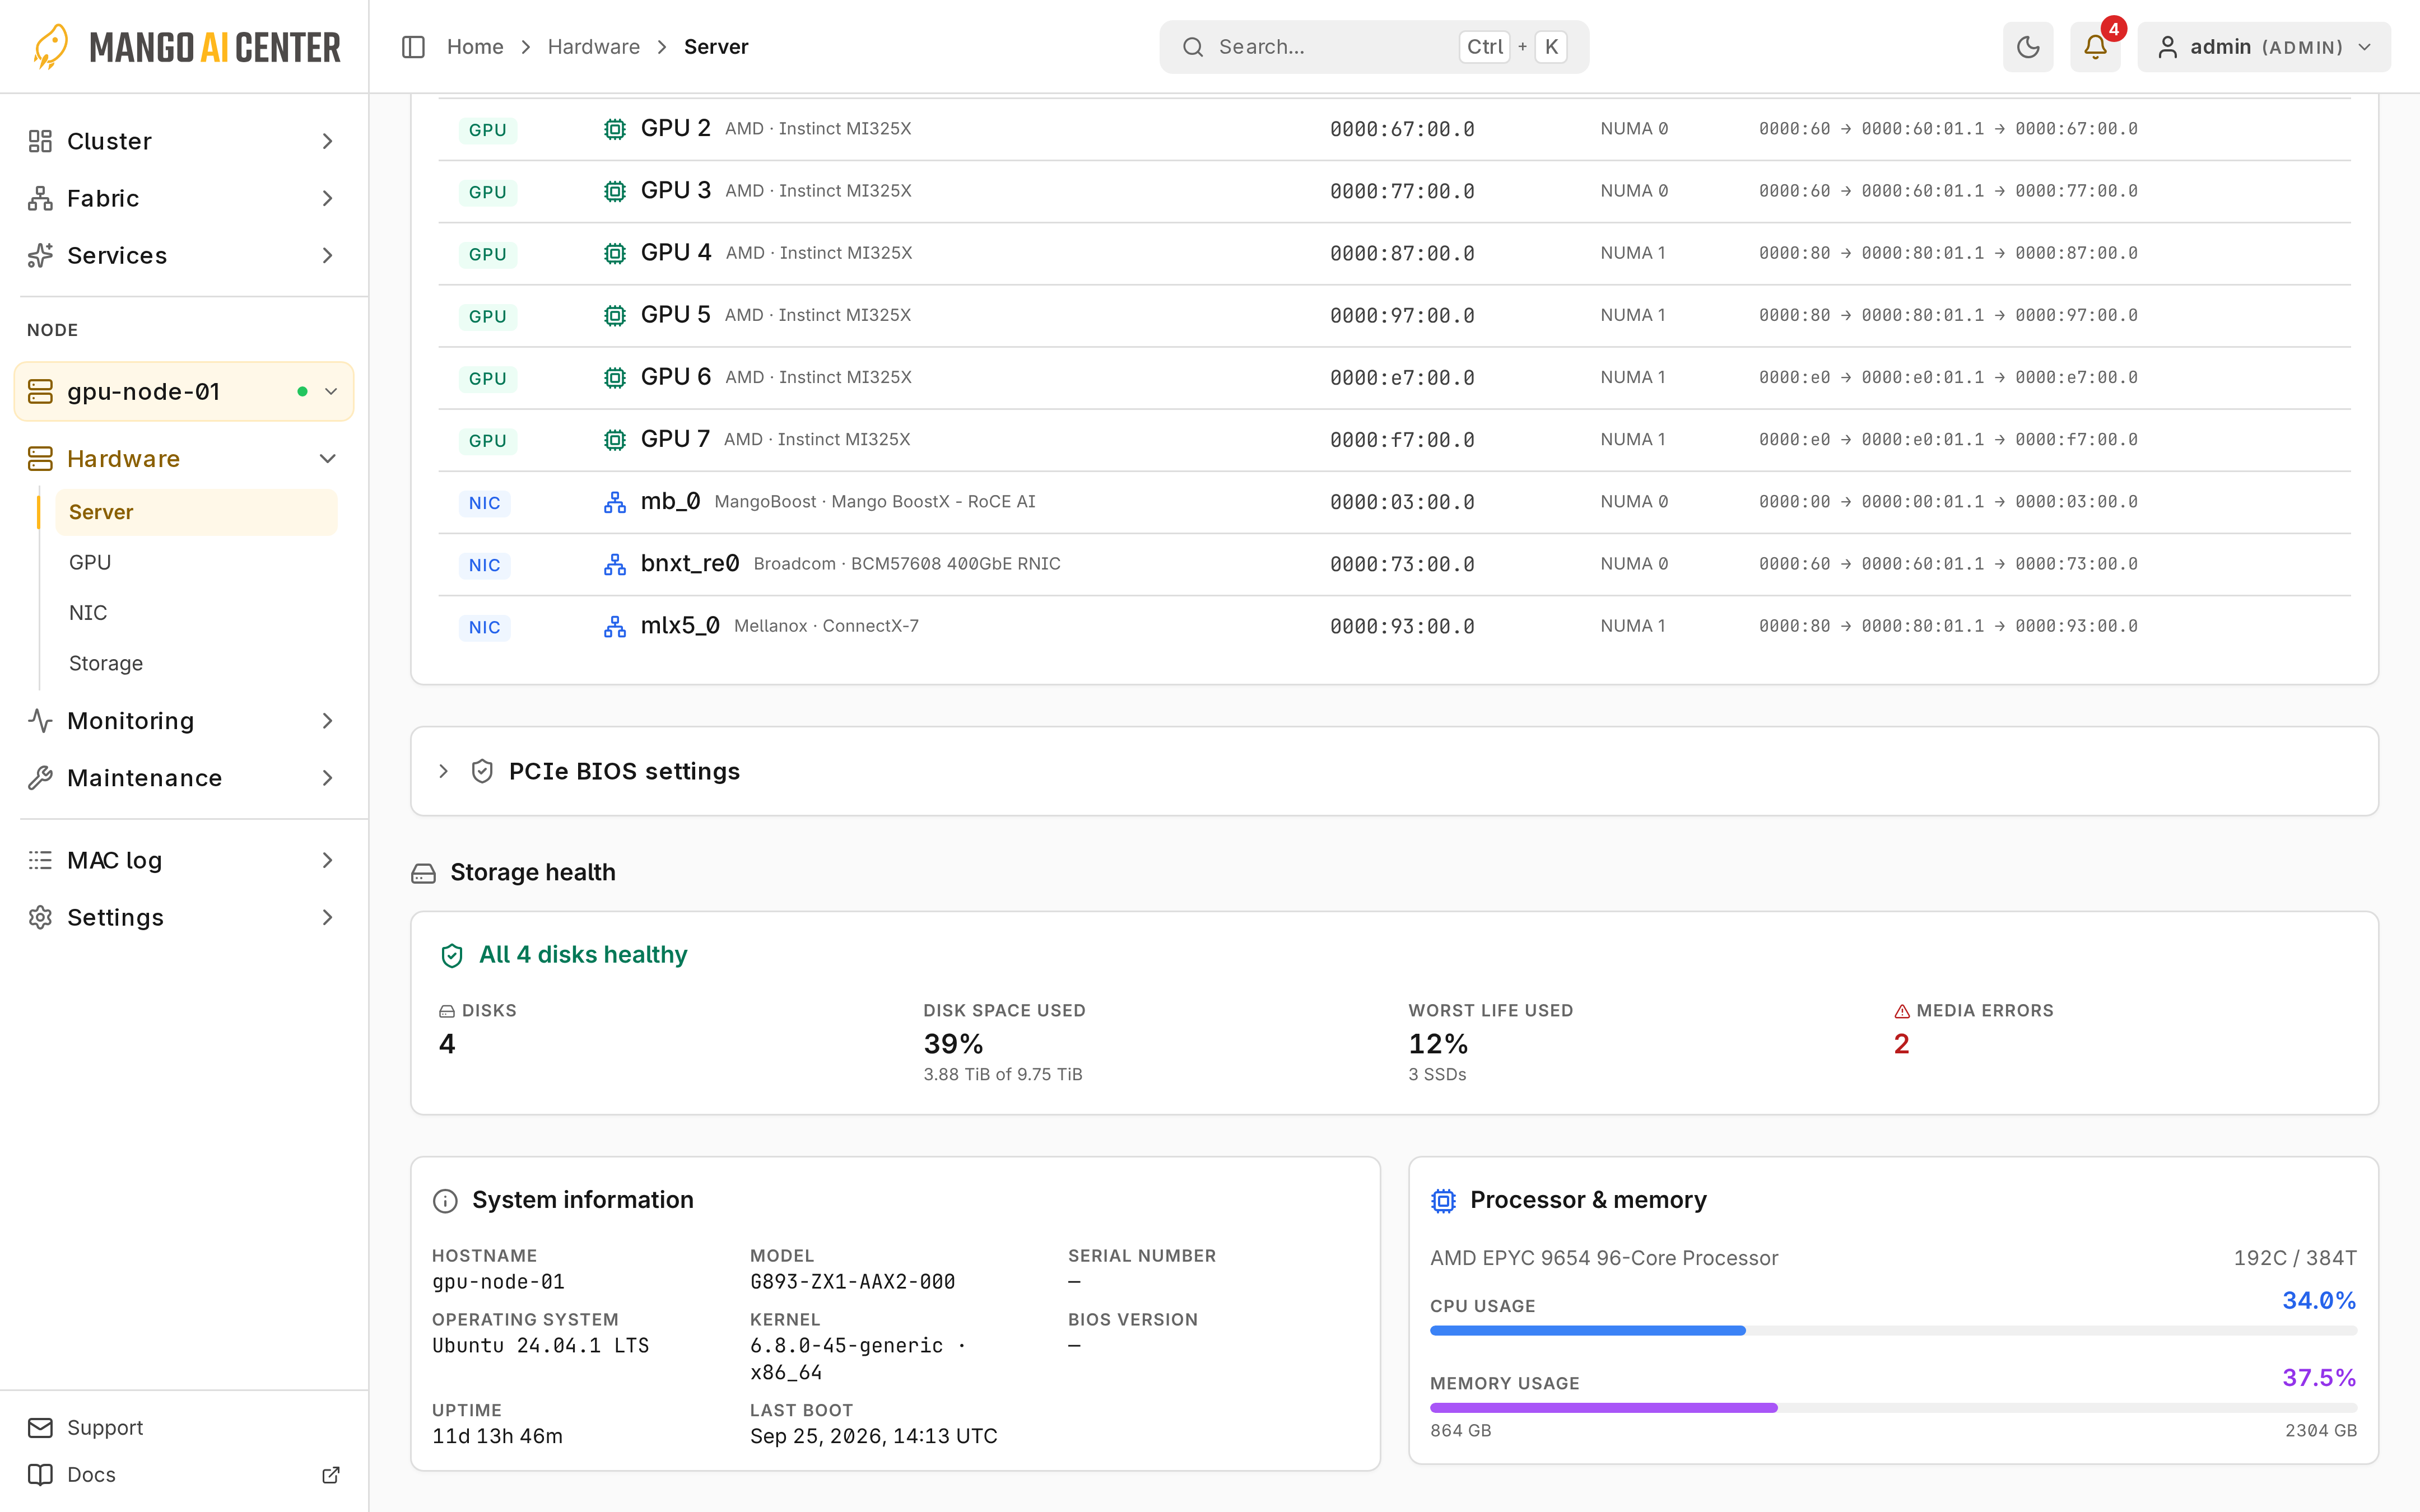Click GPU 4 device name
This screenshot has width=2420, height=1512.
click(x=676, y=253)
